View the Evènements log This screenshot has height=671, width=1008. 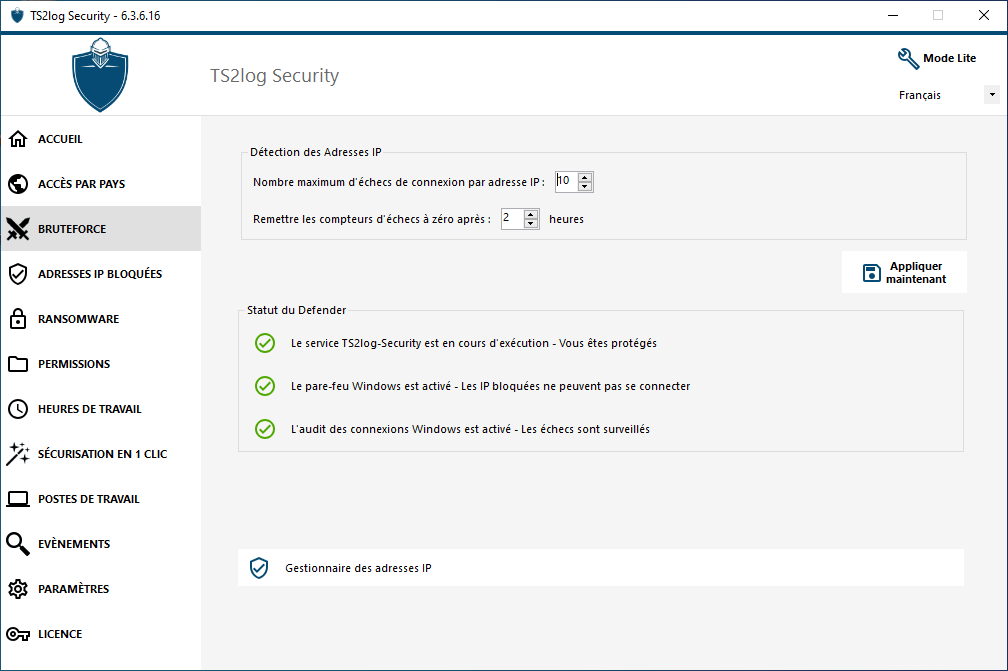pos(101,544)
